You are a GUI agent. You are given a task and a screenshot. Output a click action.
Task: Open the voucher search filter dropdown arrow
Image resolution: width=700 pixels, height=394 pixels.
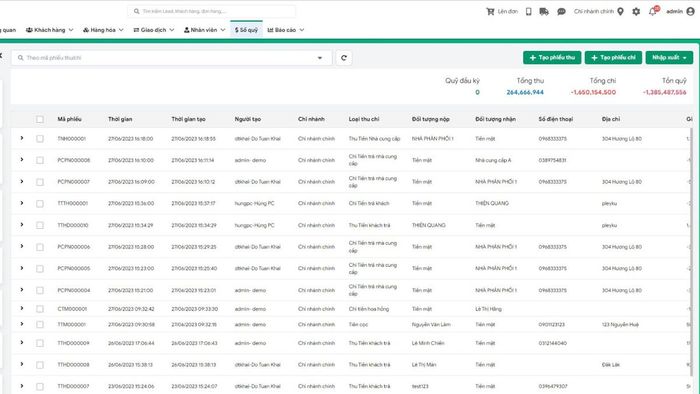click(x=320, y=58)
